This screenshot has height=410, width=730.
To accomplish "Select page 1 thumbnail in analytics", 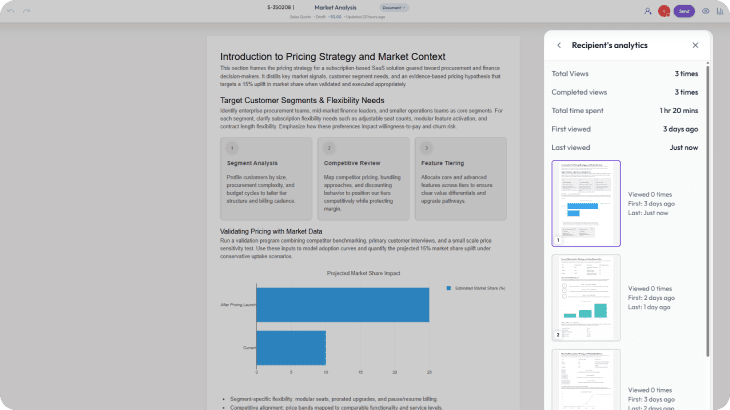I will [x=586, y=203].
